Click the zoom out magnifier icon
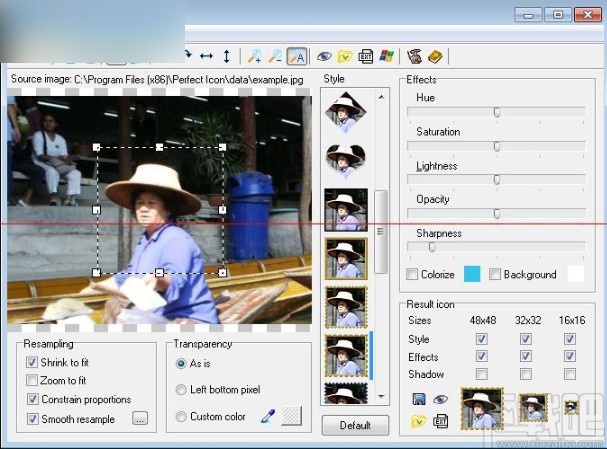 coord(276,57)
